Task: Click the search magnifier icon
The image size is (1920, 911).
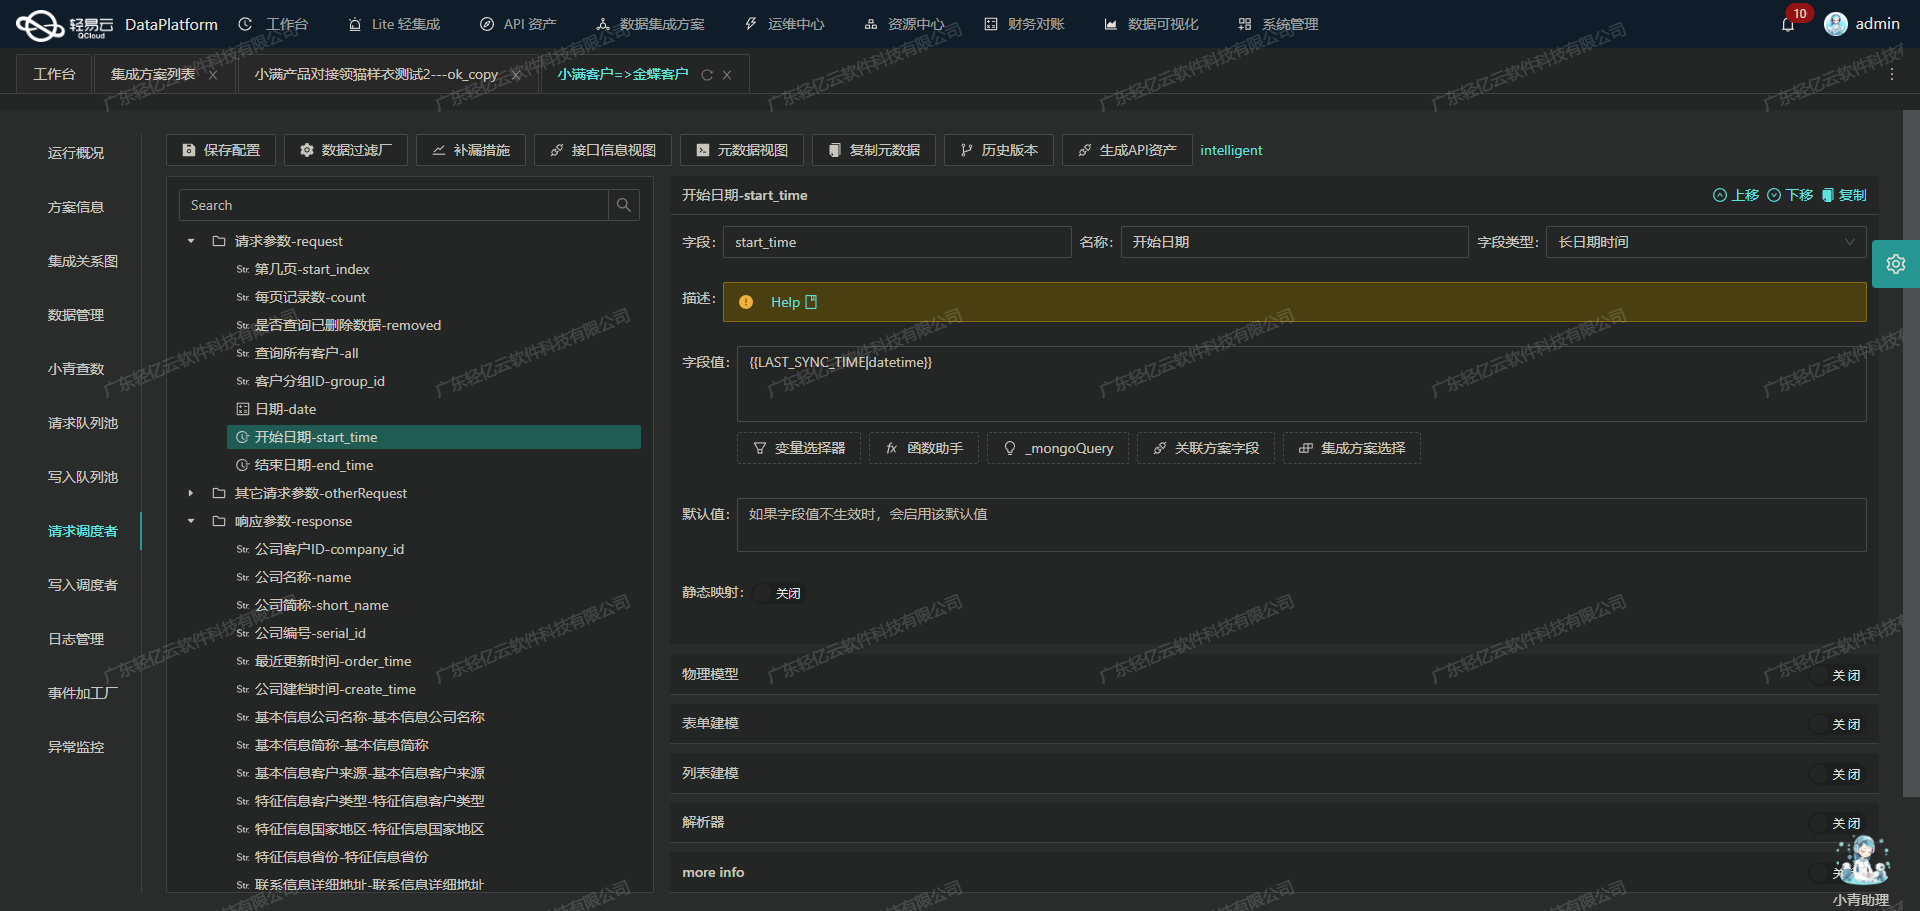Action: (x=623, y=205)
